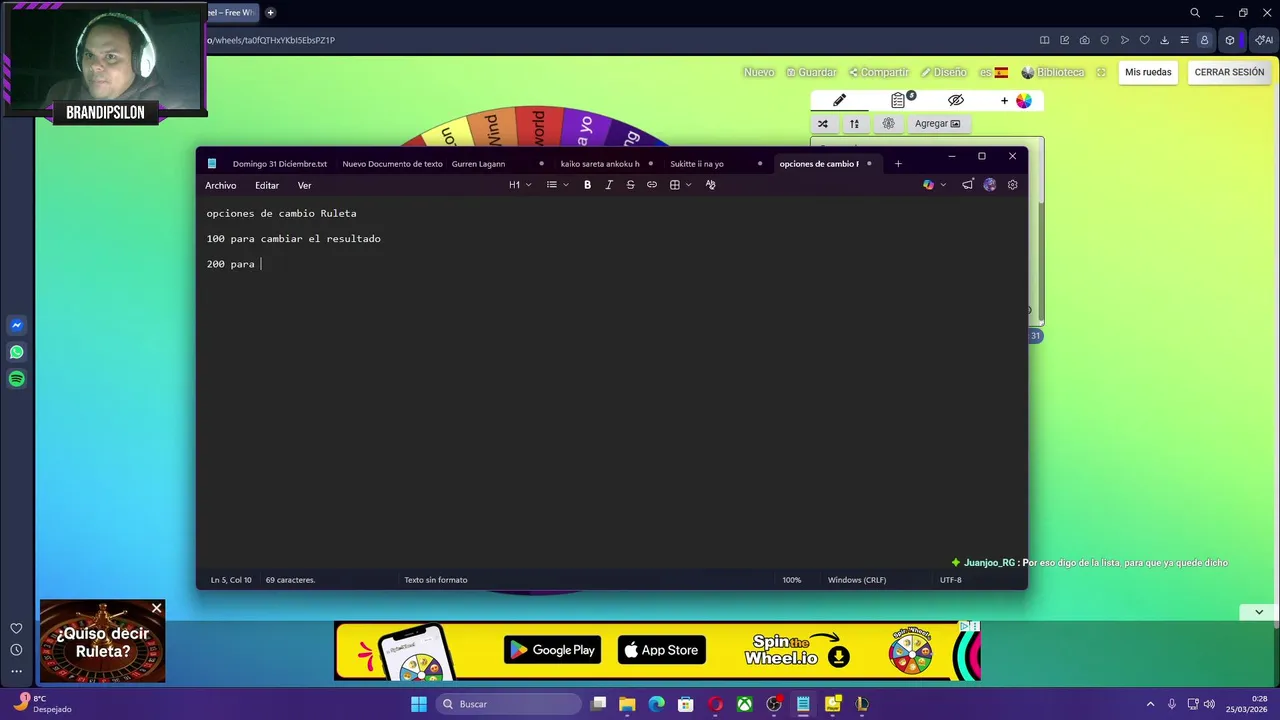Click browser snapshot camera icon
Image resolution: width=1280 pixels, height=720 pixels.
pos(1085,40)
